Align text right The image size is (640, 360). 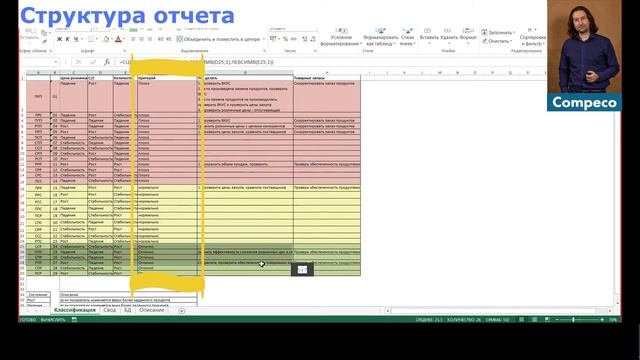150,39
